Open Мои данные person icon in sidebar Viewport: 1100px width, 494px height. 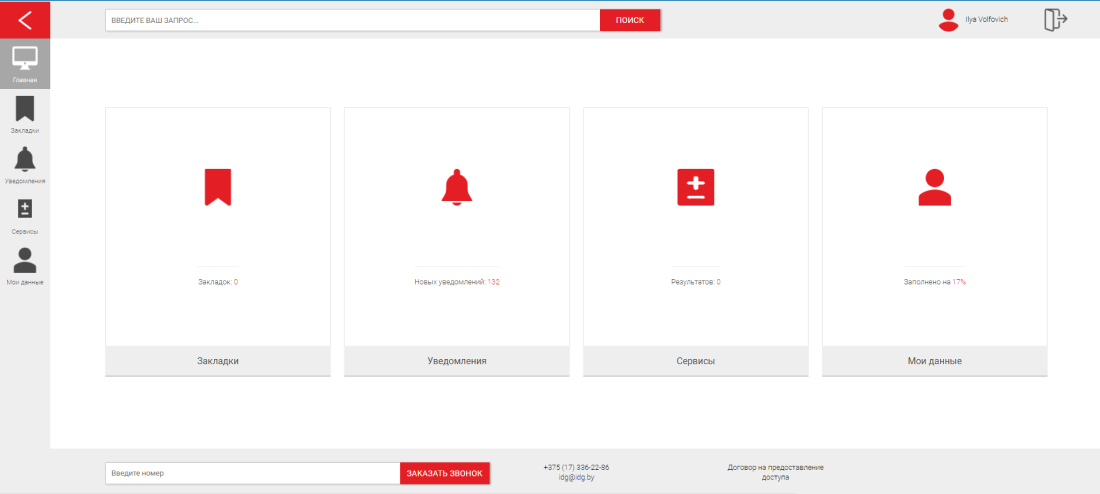[25, 261]
